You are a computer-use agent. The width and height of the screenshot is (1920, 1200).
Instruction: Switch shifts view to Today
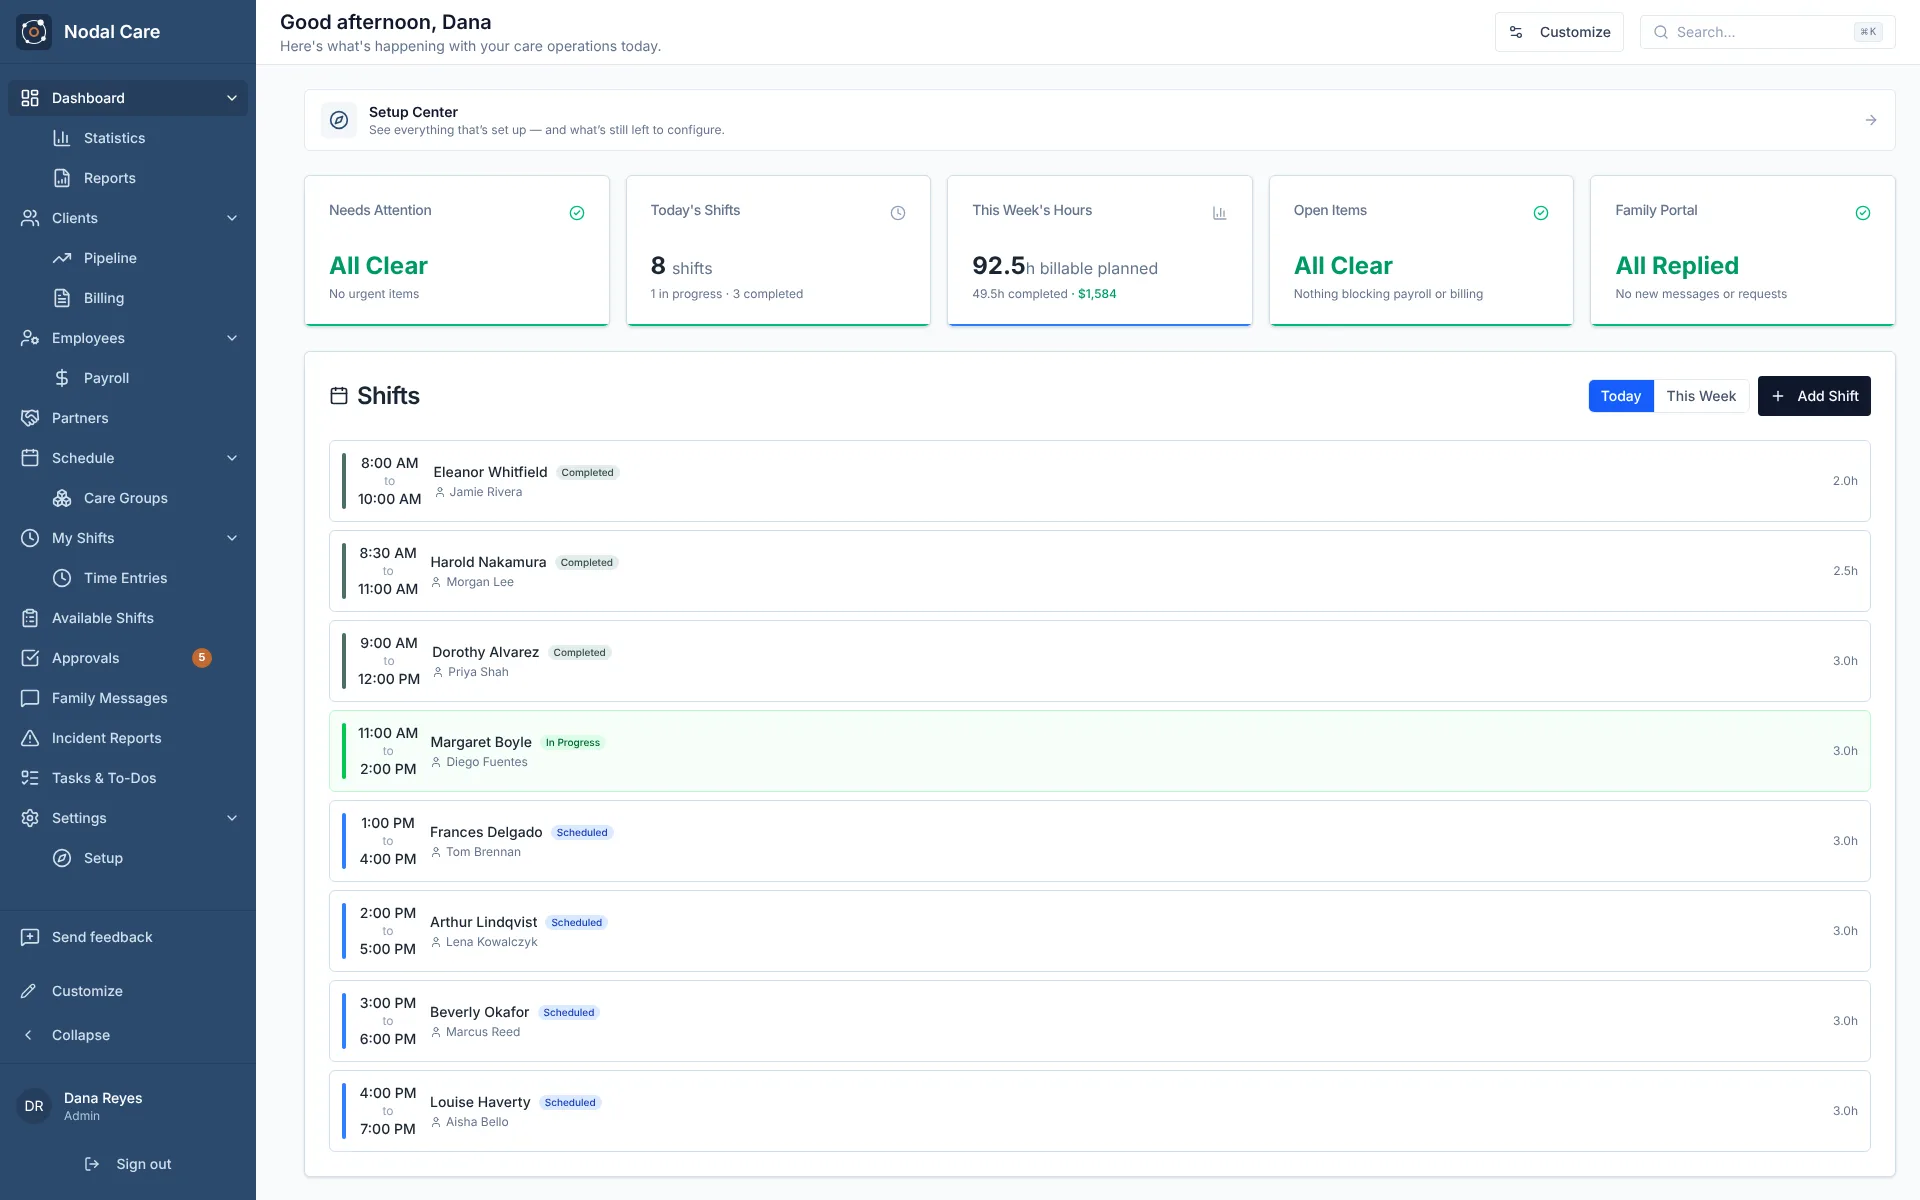1621,396
